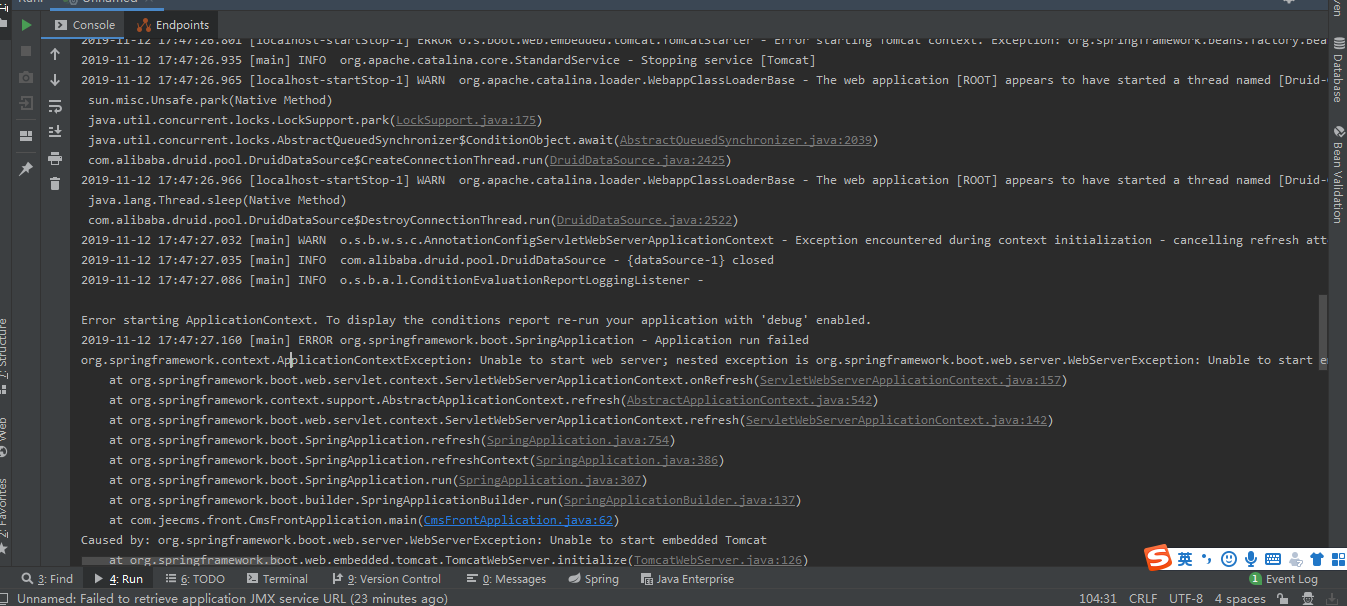The image size is (1347, 606).
Task: Click the Sogou emoji smiley icon
Action: [1229, 558]
